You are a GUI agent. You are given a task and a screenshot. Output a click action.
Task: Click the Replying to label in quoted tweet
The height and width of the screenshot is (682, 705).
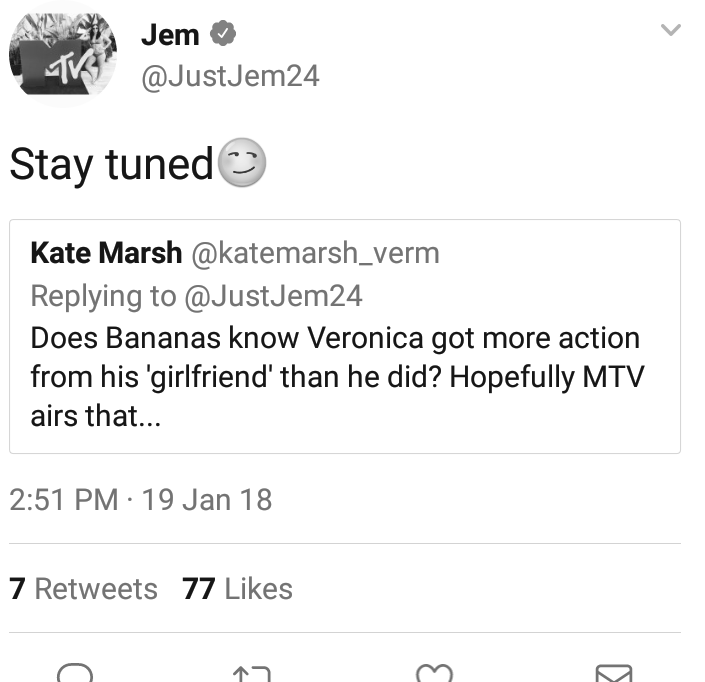pos(103,297)
